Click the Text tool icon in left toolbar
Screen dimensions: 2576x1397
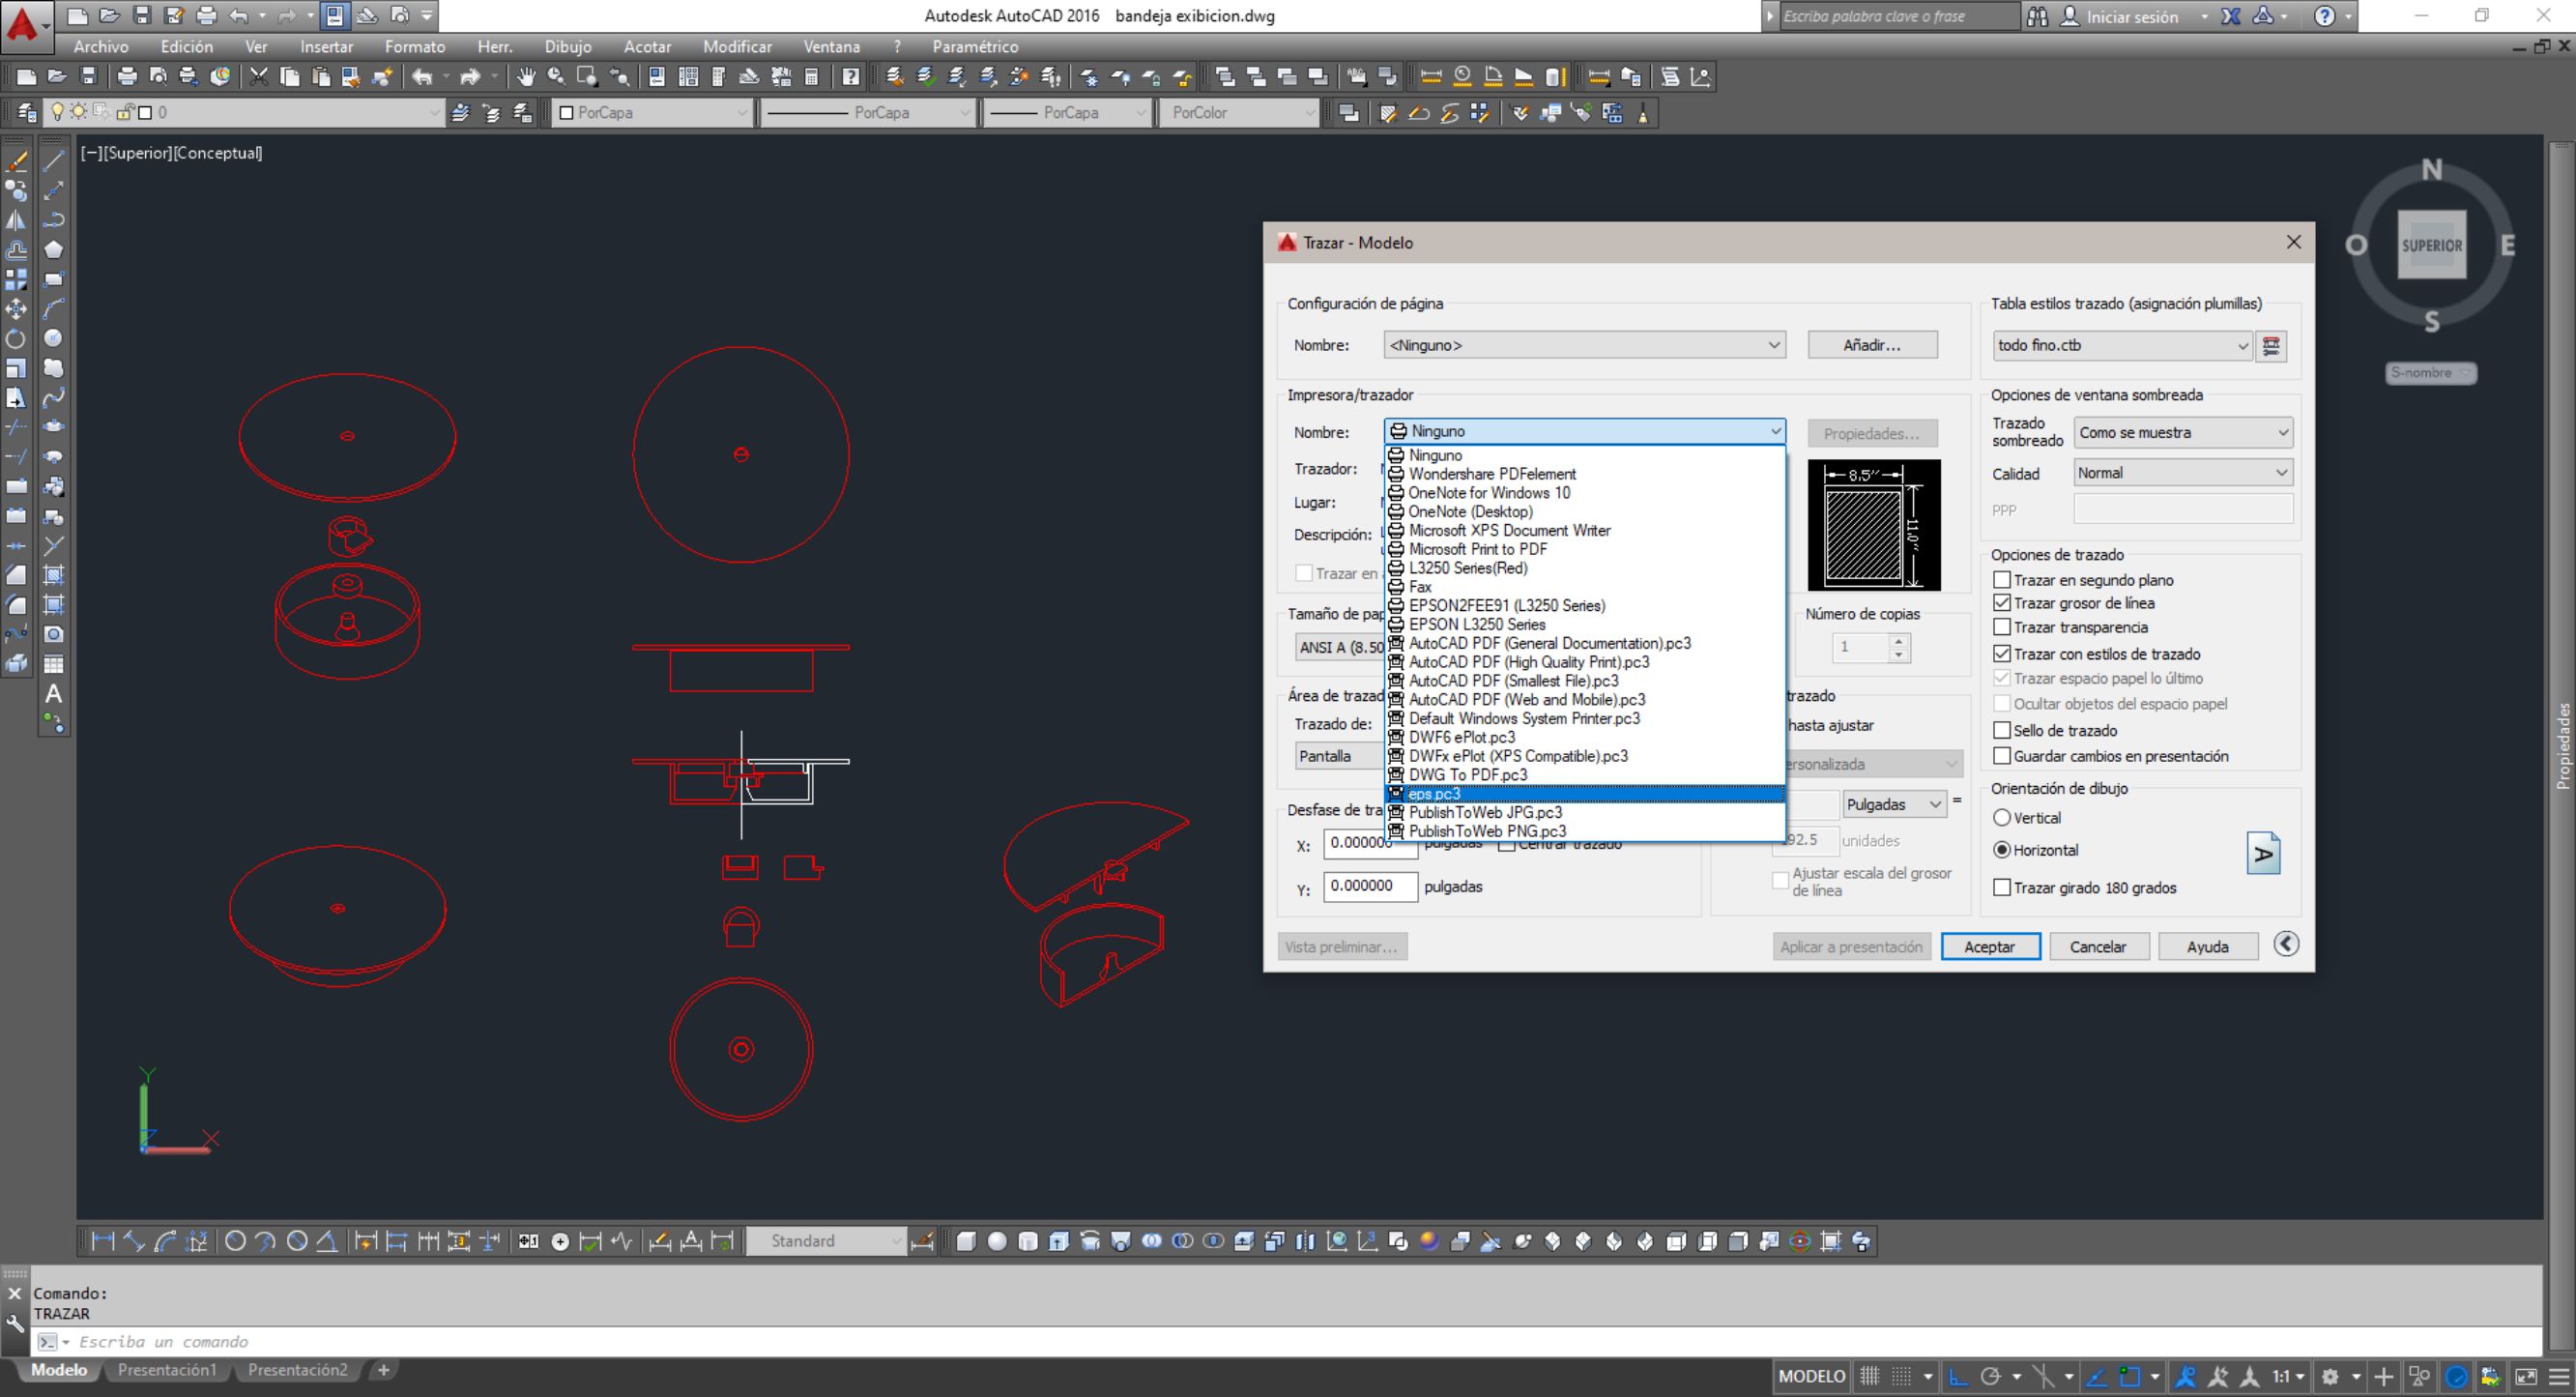coord(54,694)
